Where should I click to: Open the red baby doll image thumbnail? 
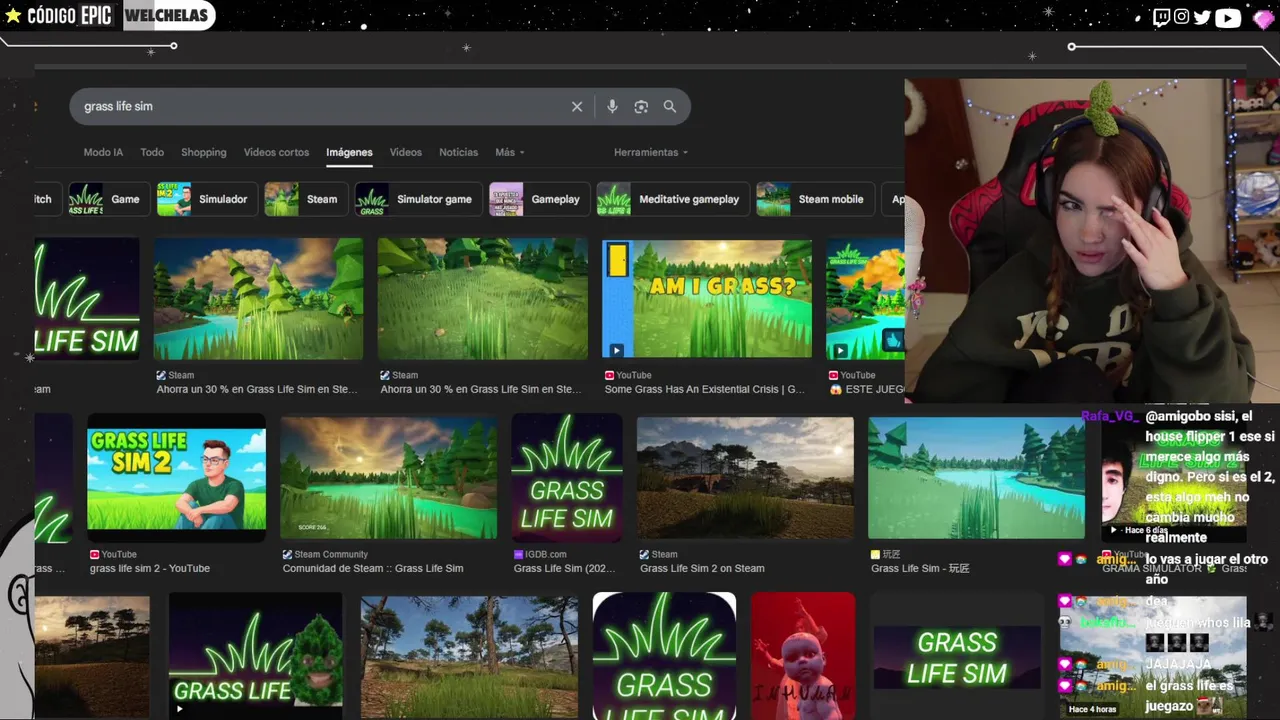tap(803, 655)
